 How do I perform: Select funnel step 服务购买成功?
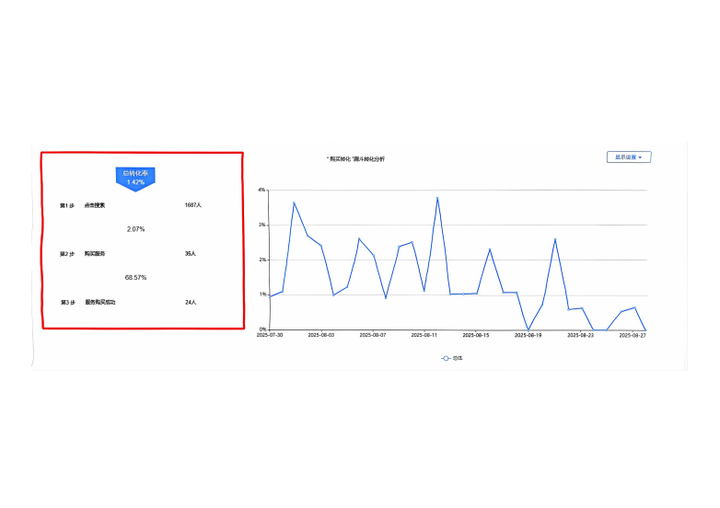(x=101, y=302)
